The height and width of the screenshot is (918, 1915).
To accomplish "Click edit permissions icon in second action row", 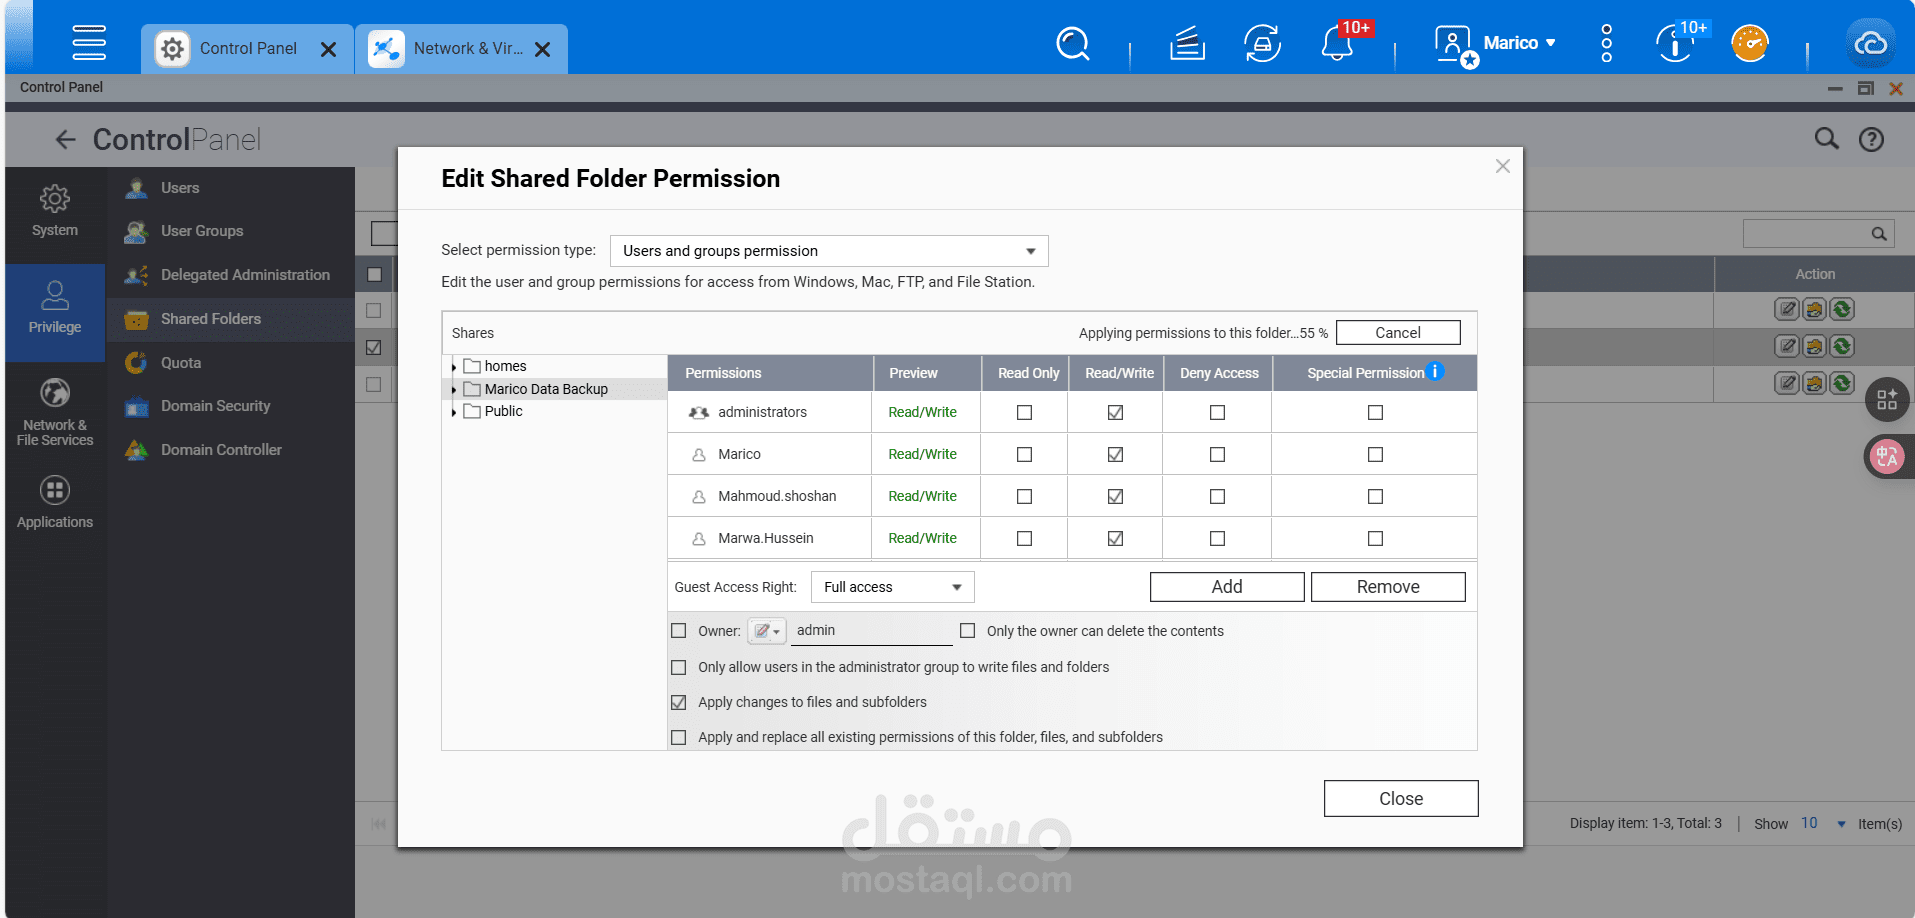I will tap(1814, 346).
